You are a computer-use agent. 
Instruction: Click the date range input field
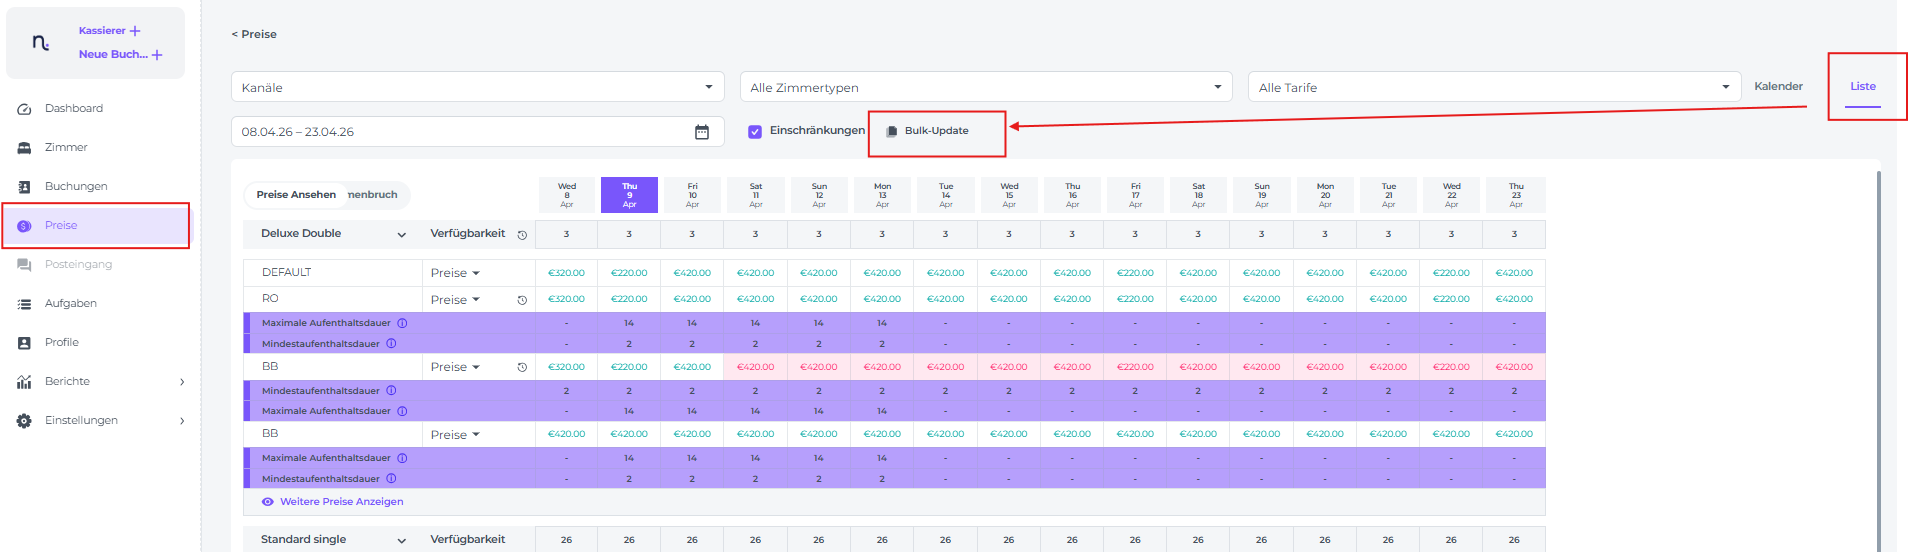pyautogui.click(x=460, y=132)
